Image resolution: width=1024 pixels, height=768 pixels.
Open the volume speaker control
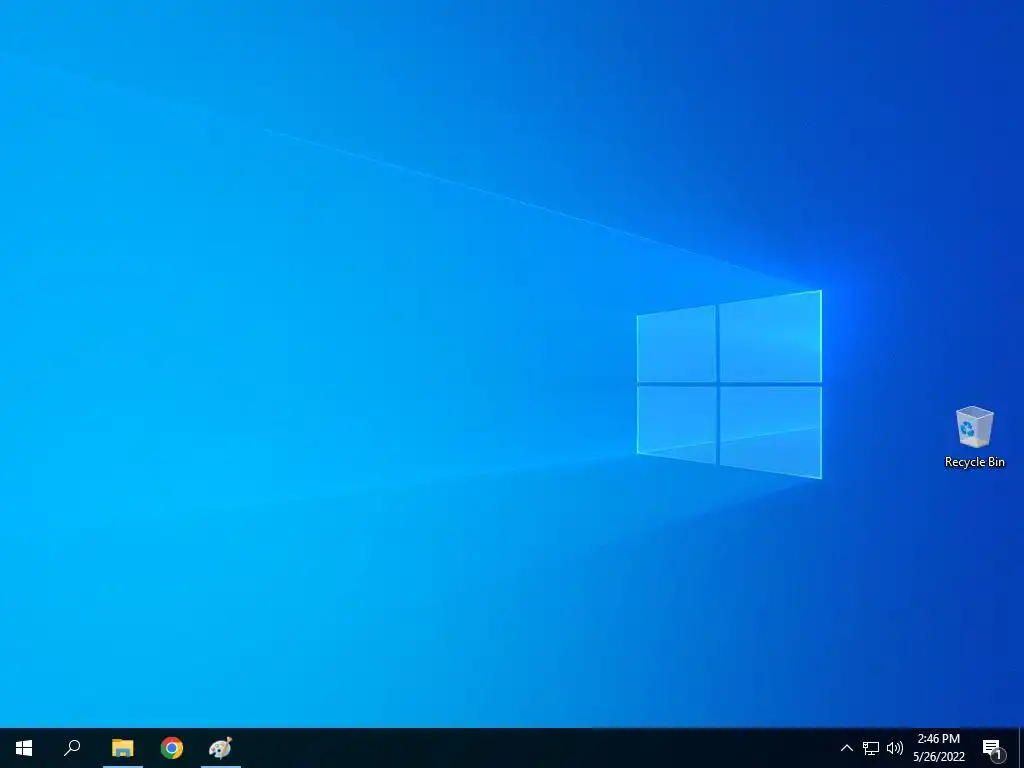click(x=895, y=748)
